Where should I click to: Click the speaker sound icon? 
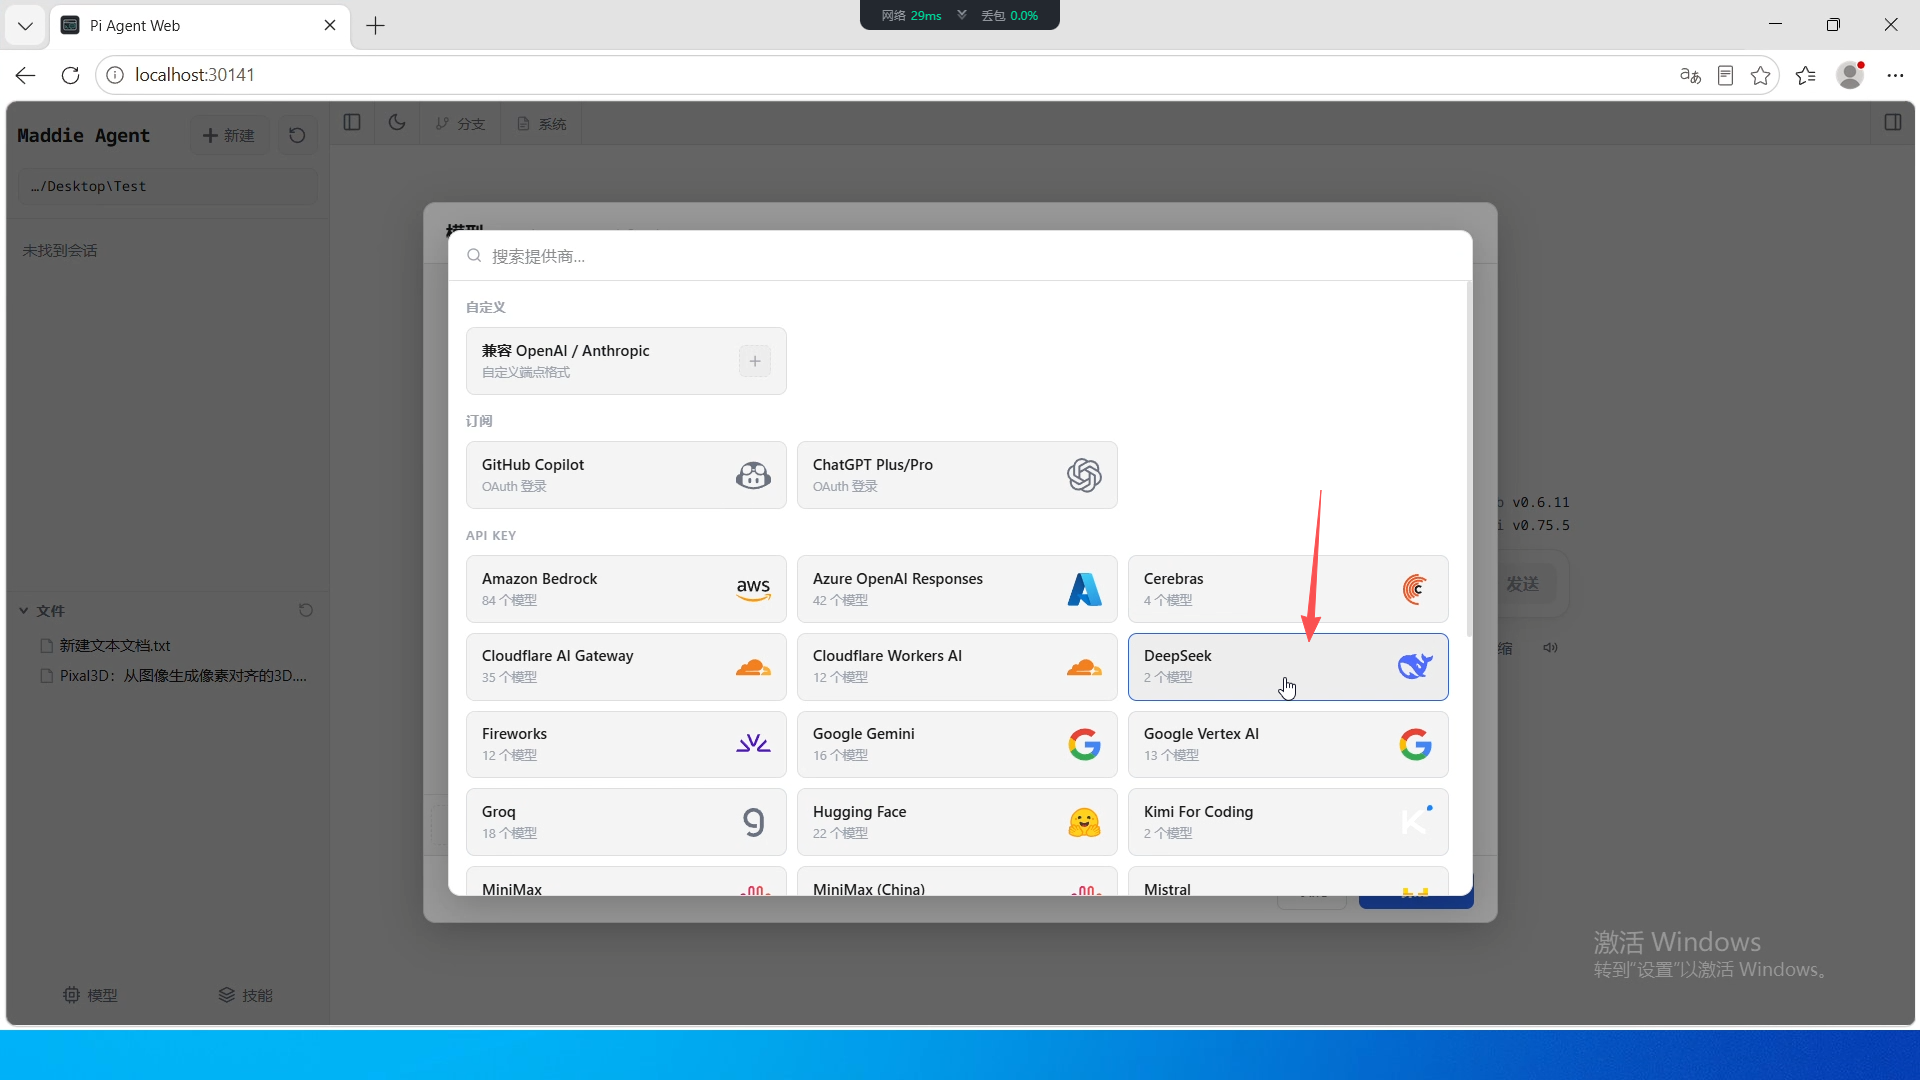point(1550,648)
